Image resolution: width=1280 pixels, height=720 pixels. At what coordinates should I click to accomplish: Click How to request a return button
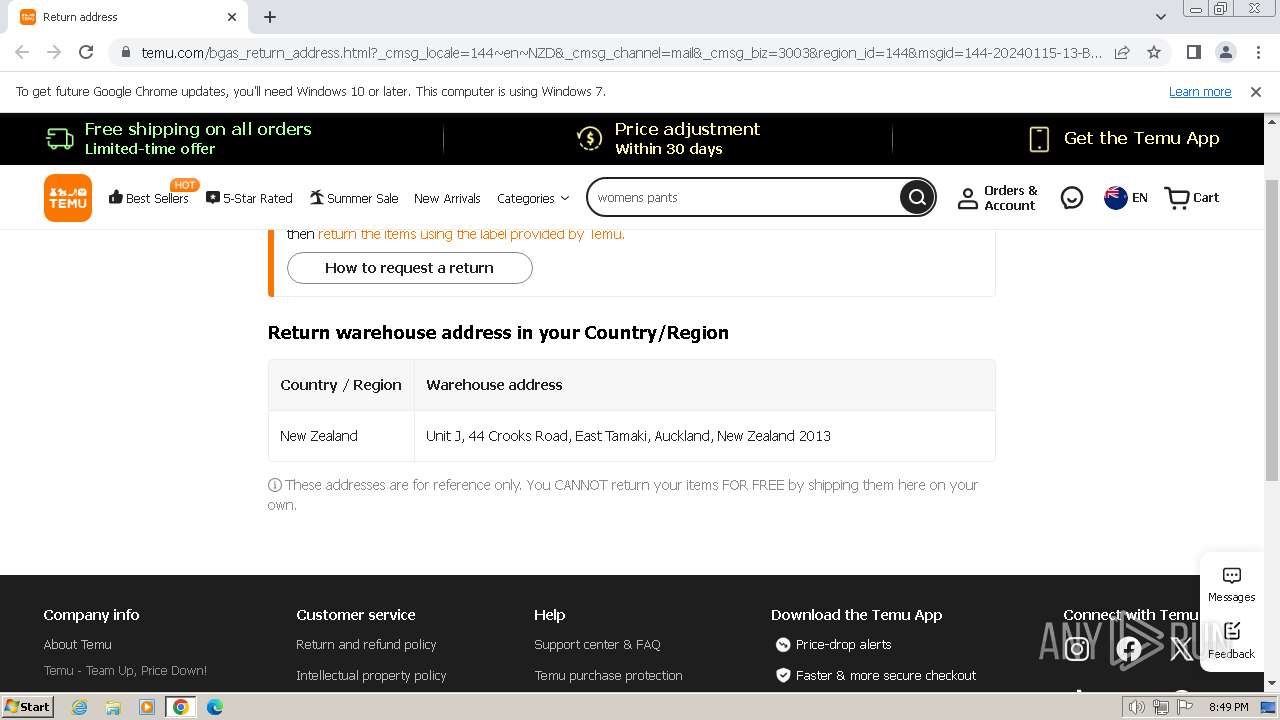tap(409, 268)
